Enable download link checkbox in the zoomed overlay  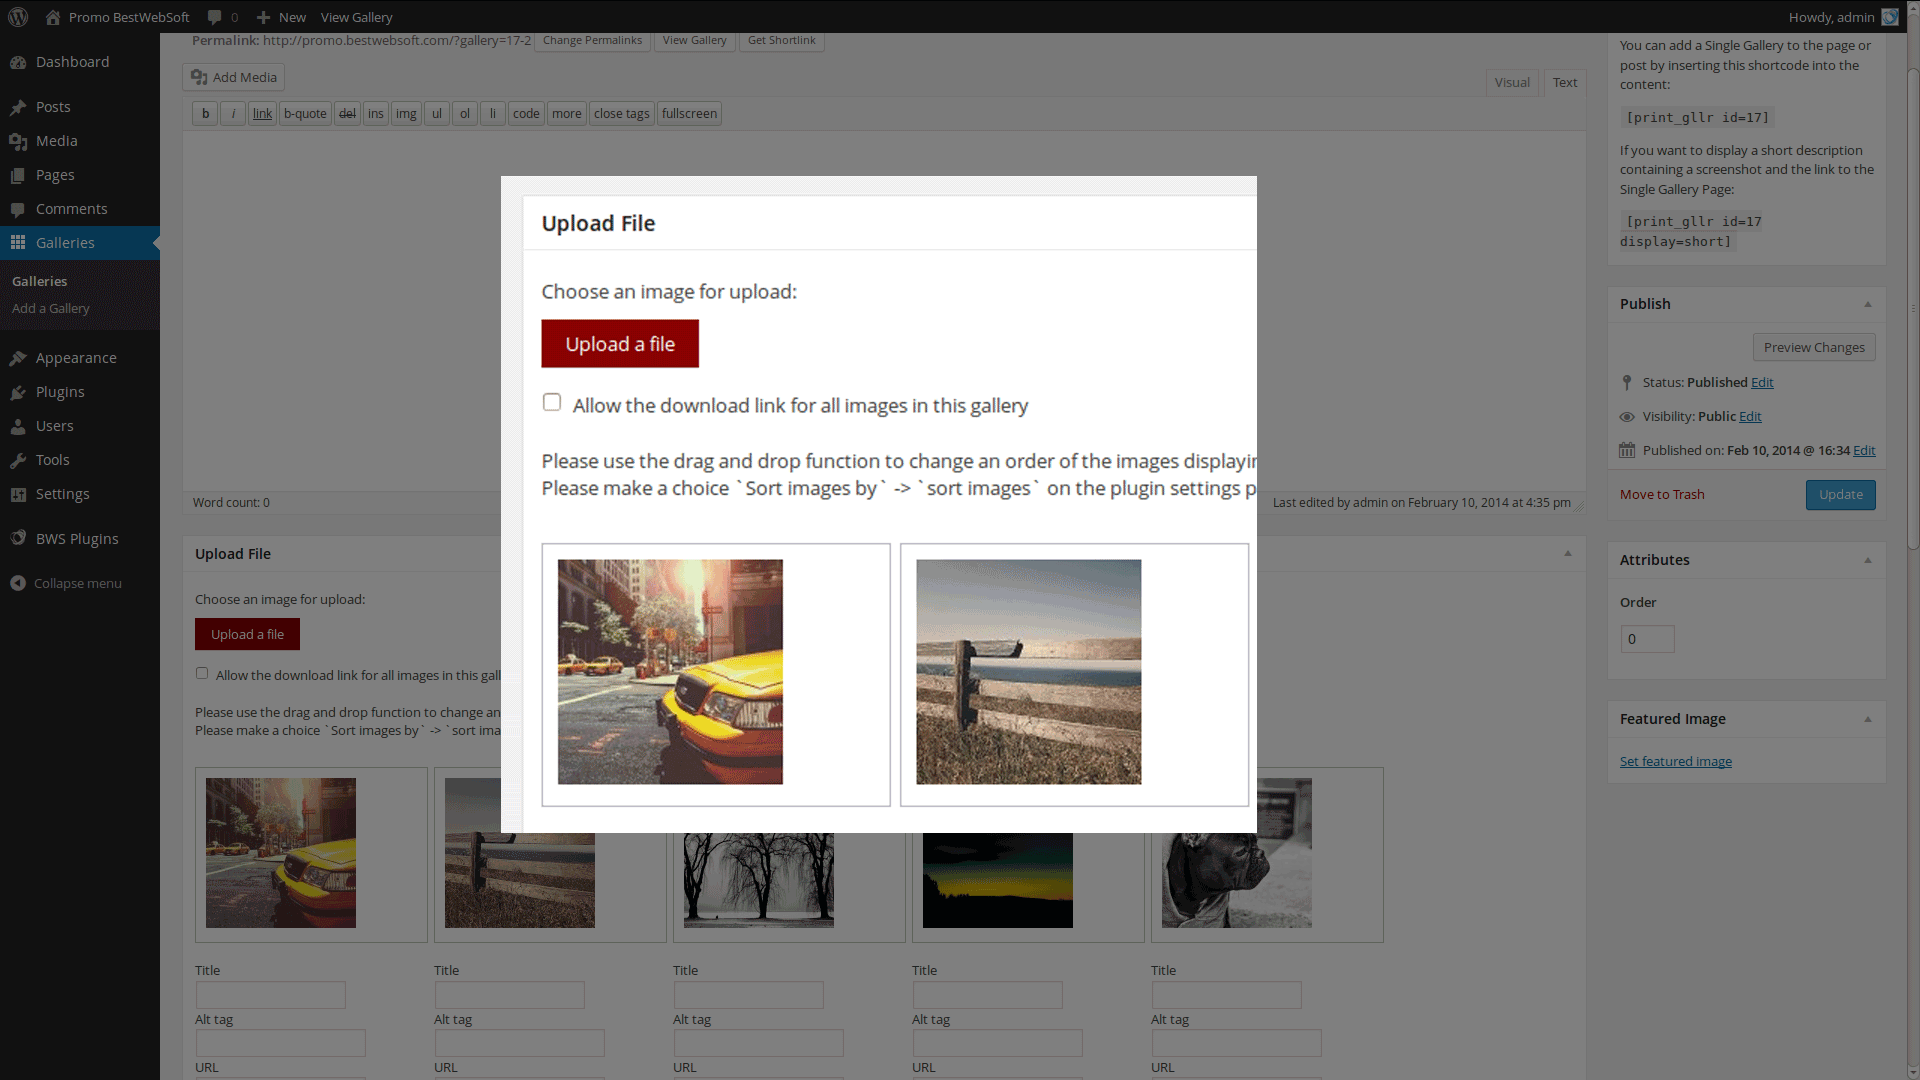(x=552, y=402)
